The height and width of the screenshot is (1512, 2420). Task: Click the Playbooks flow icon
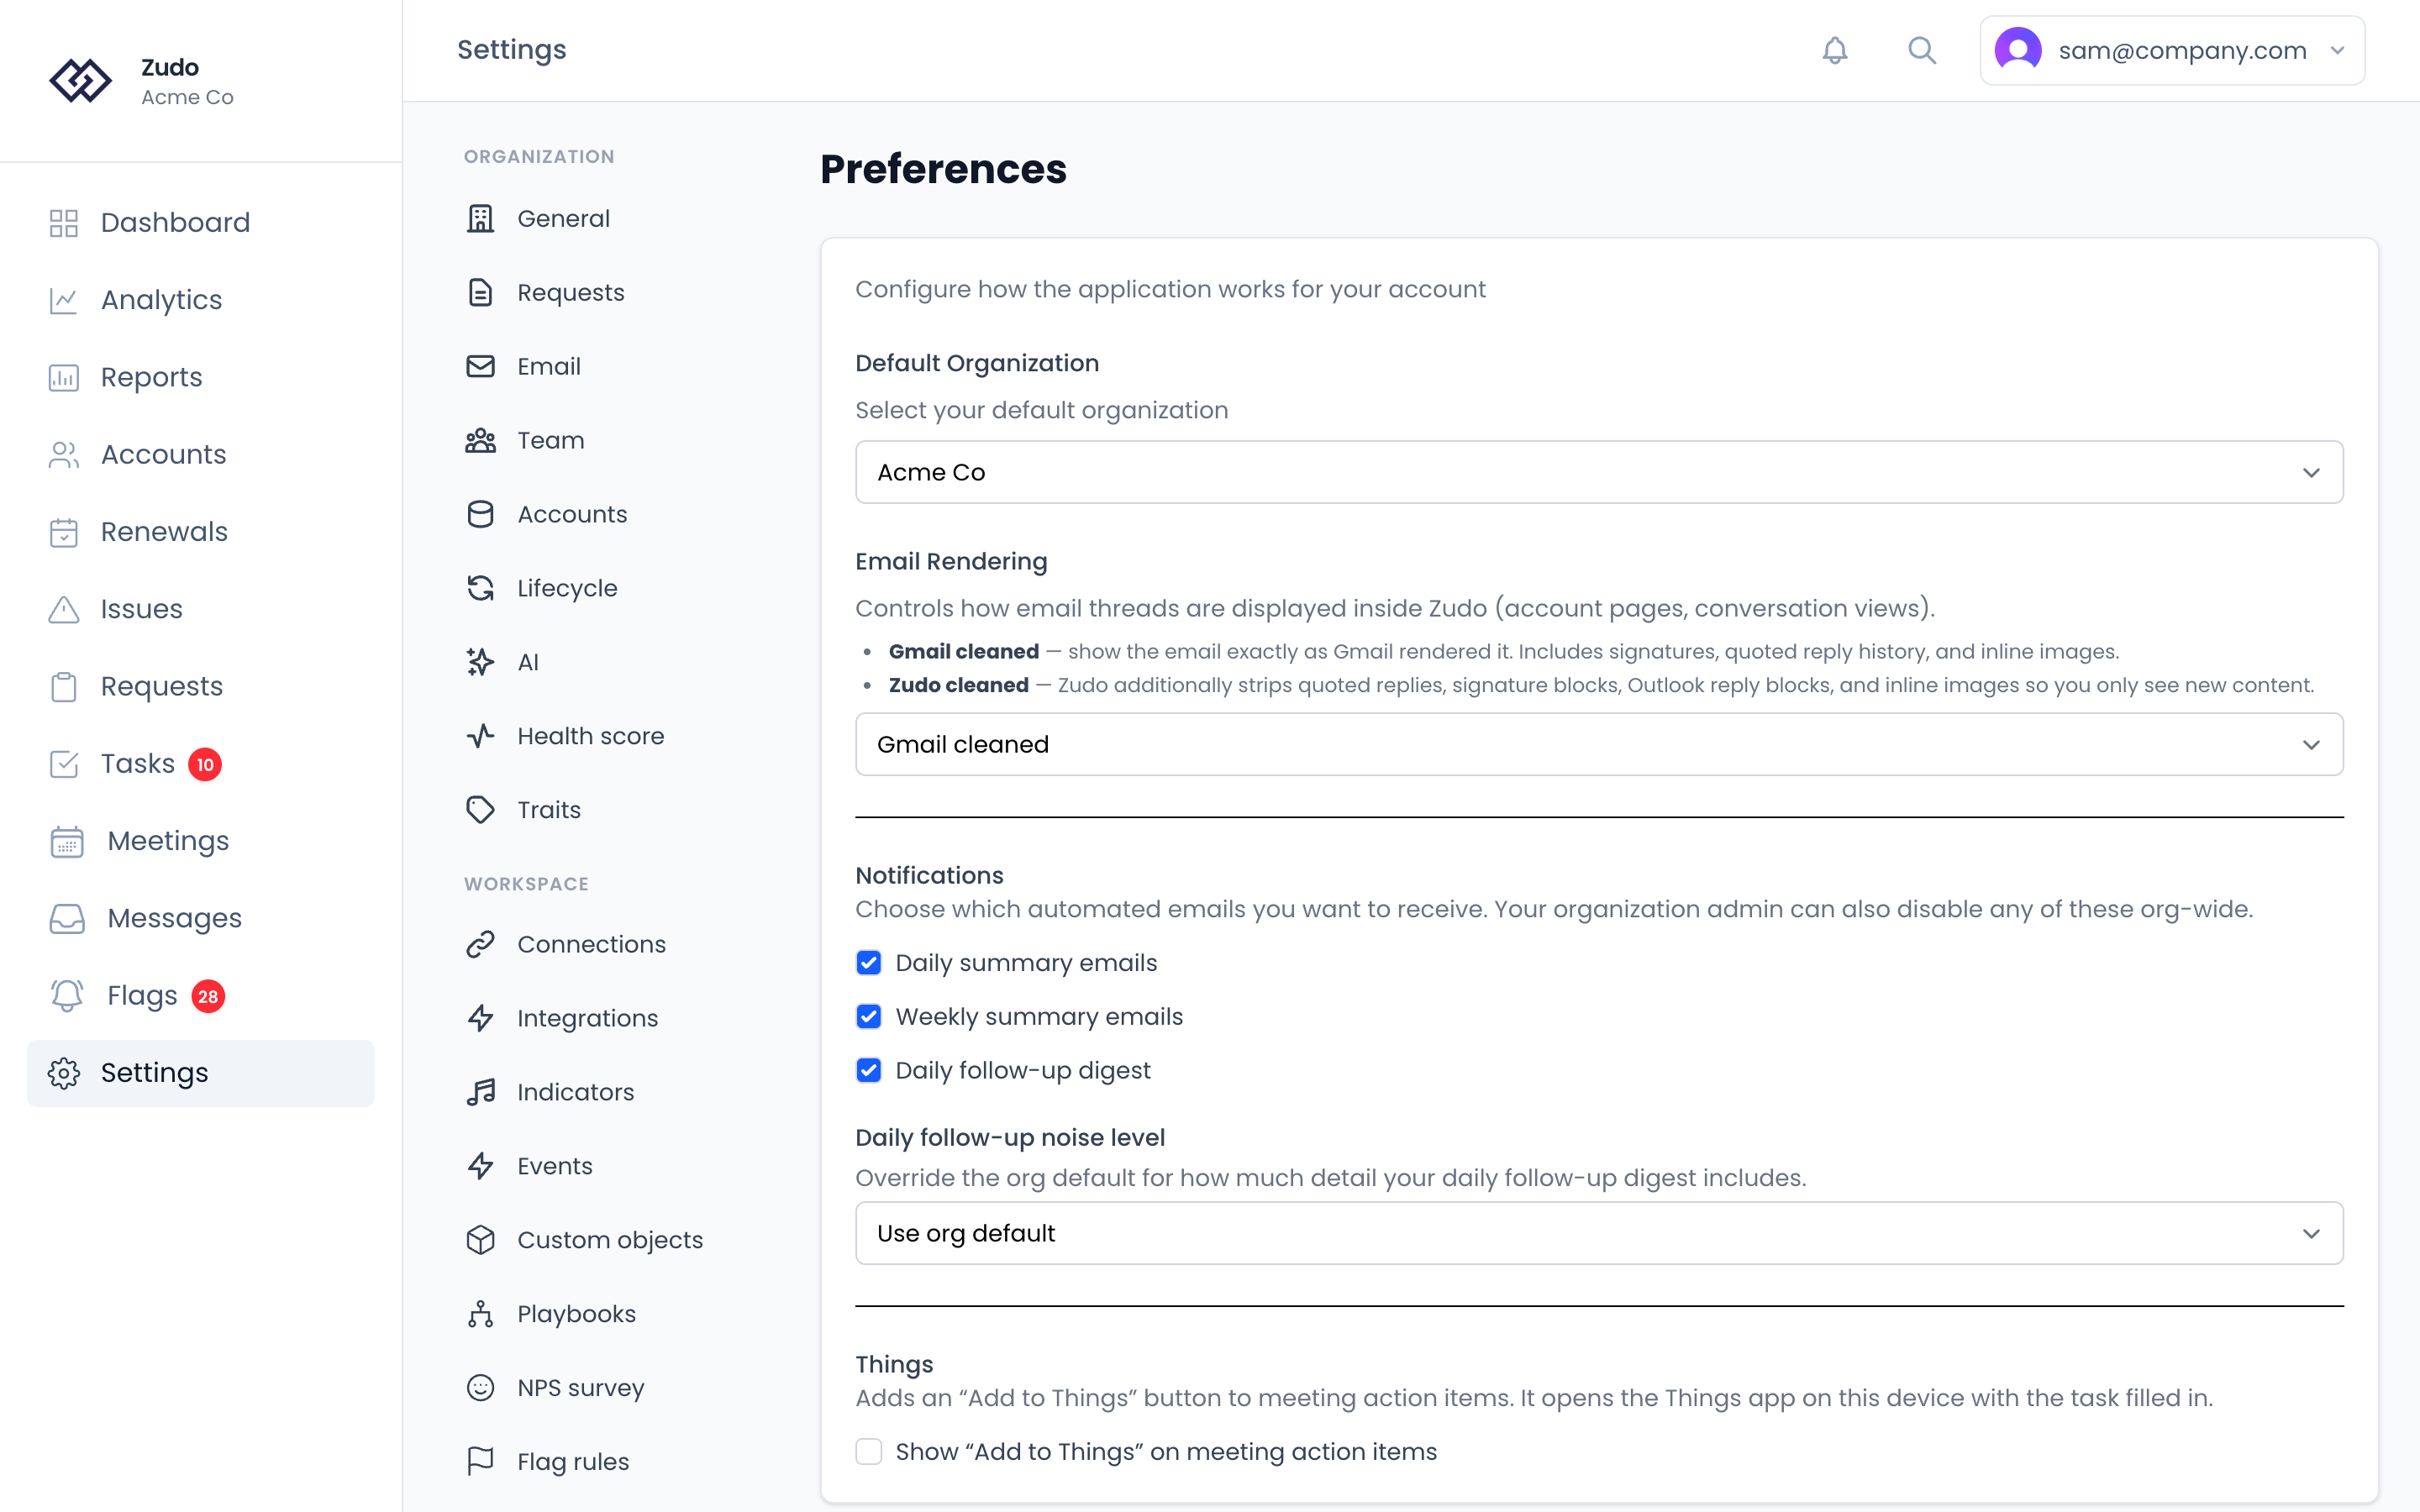480,1314
